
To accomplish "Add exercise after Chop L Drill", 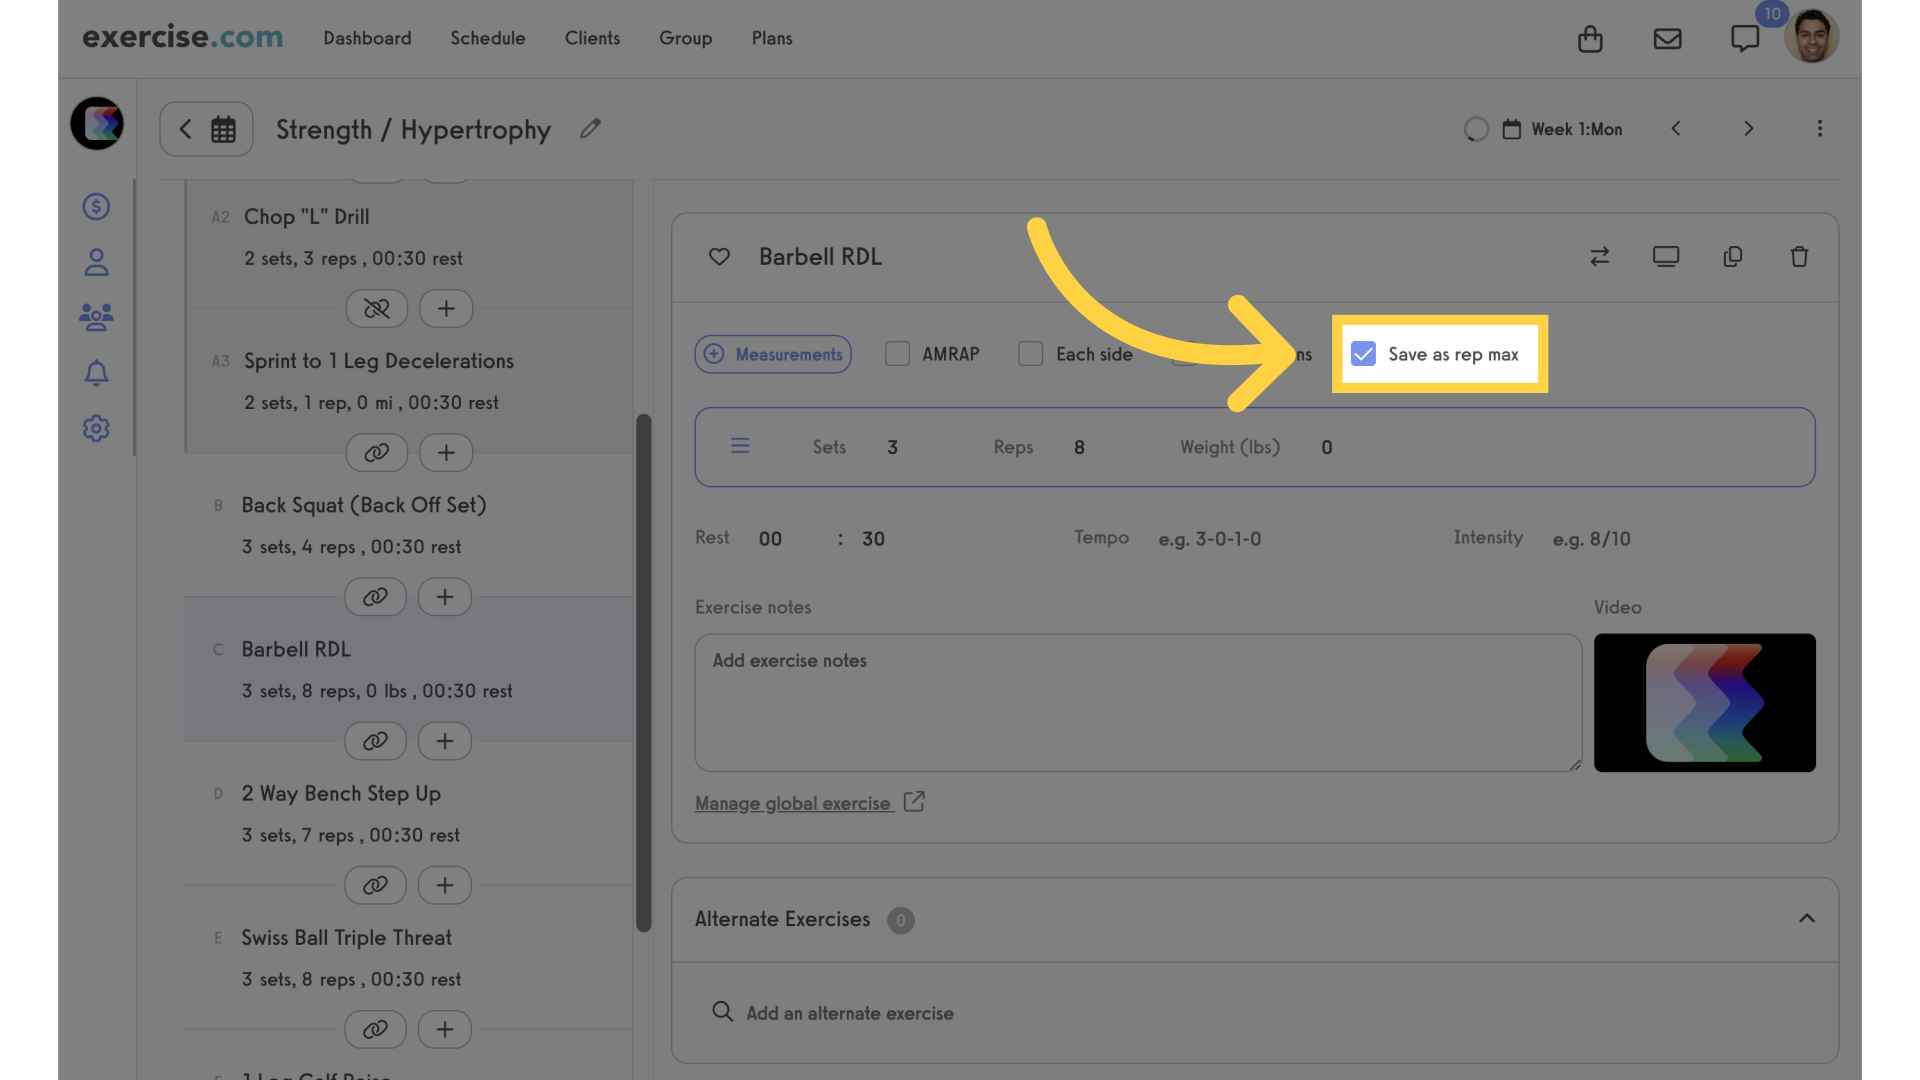I will tap(446, 309).
